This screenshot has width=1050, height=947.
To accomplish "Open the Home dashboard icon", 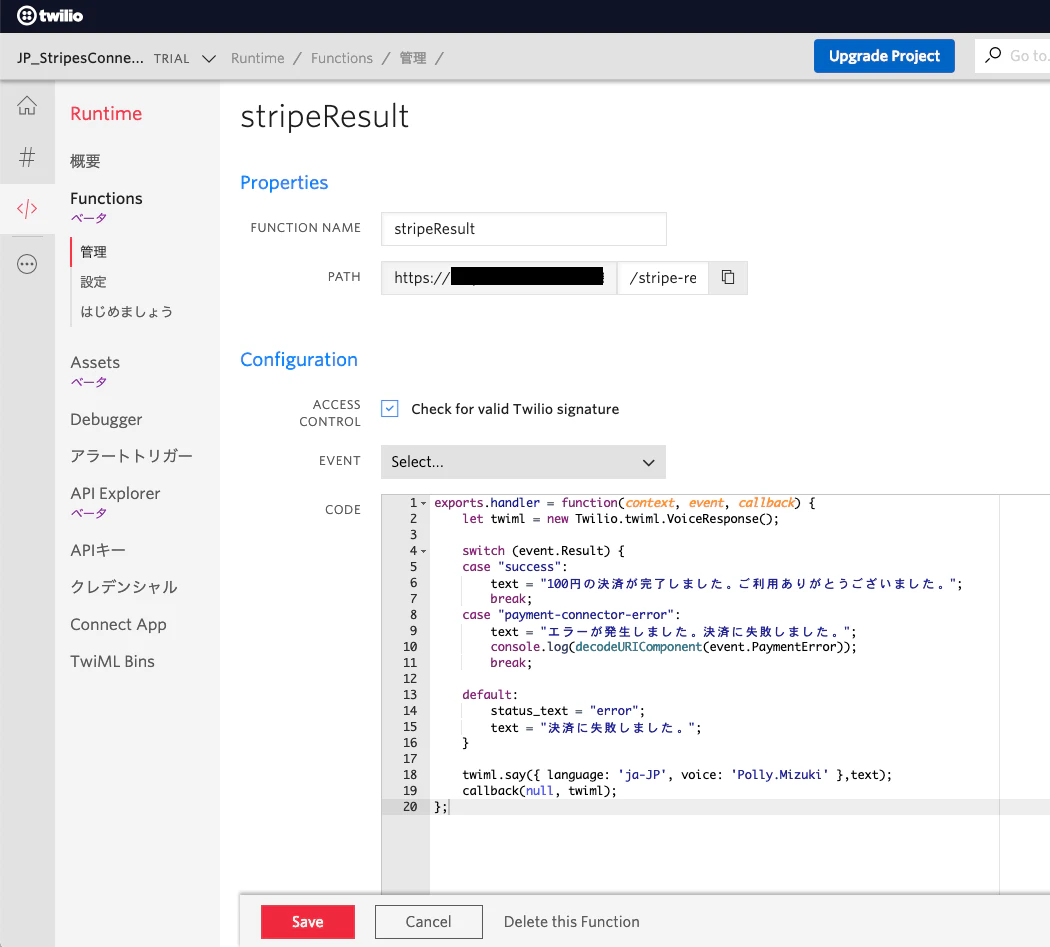I will click(x=27, y=106).
